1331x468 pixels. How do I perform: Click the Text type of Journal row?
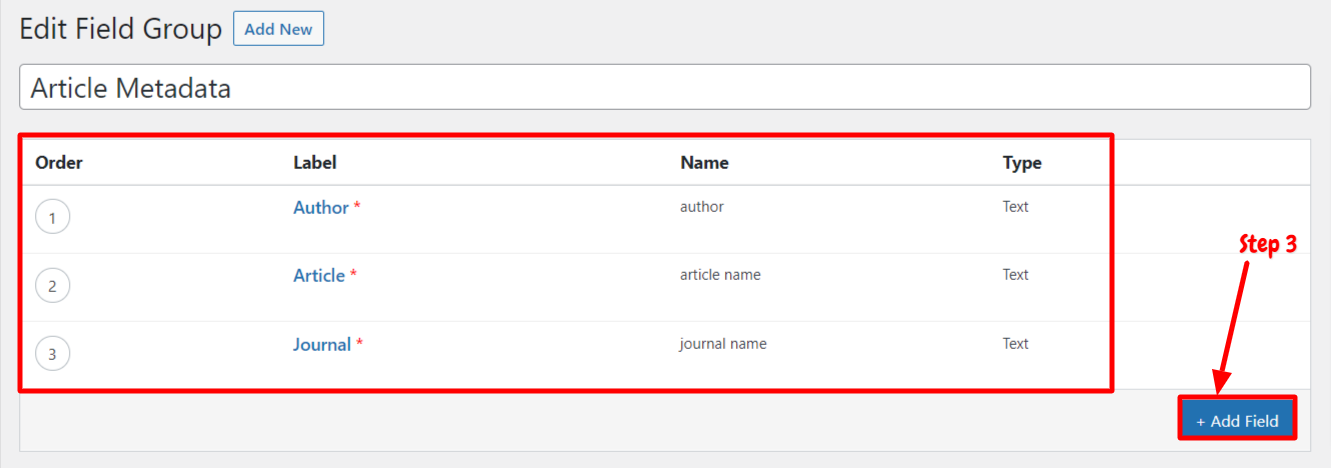point(1016,344)
